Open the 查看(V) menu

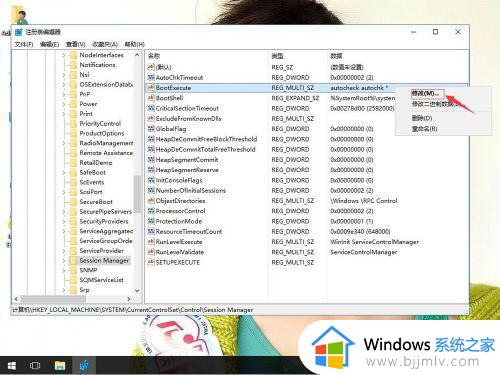[x=75, y=44]
